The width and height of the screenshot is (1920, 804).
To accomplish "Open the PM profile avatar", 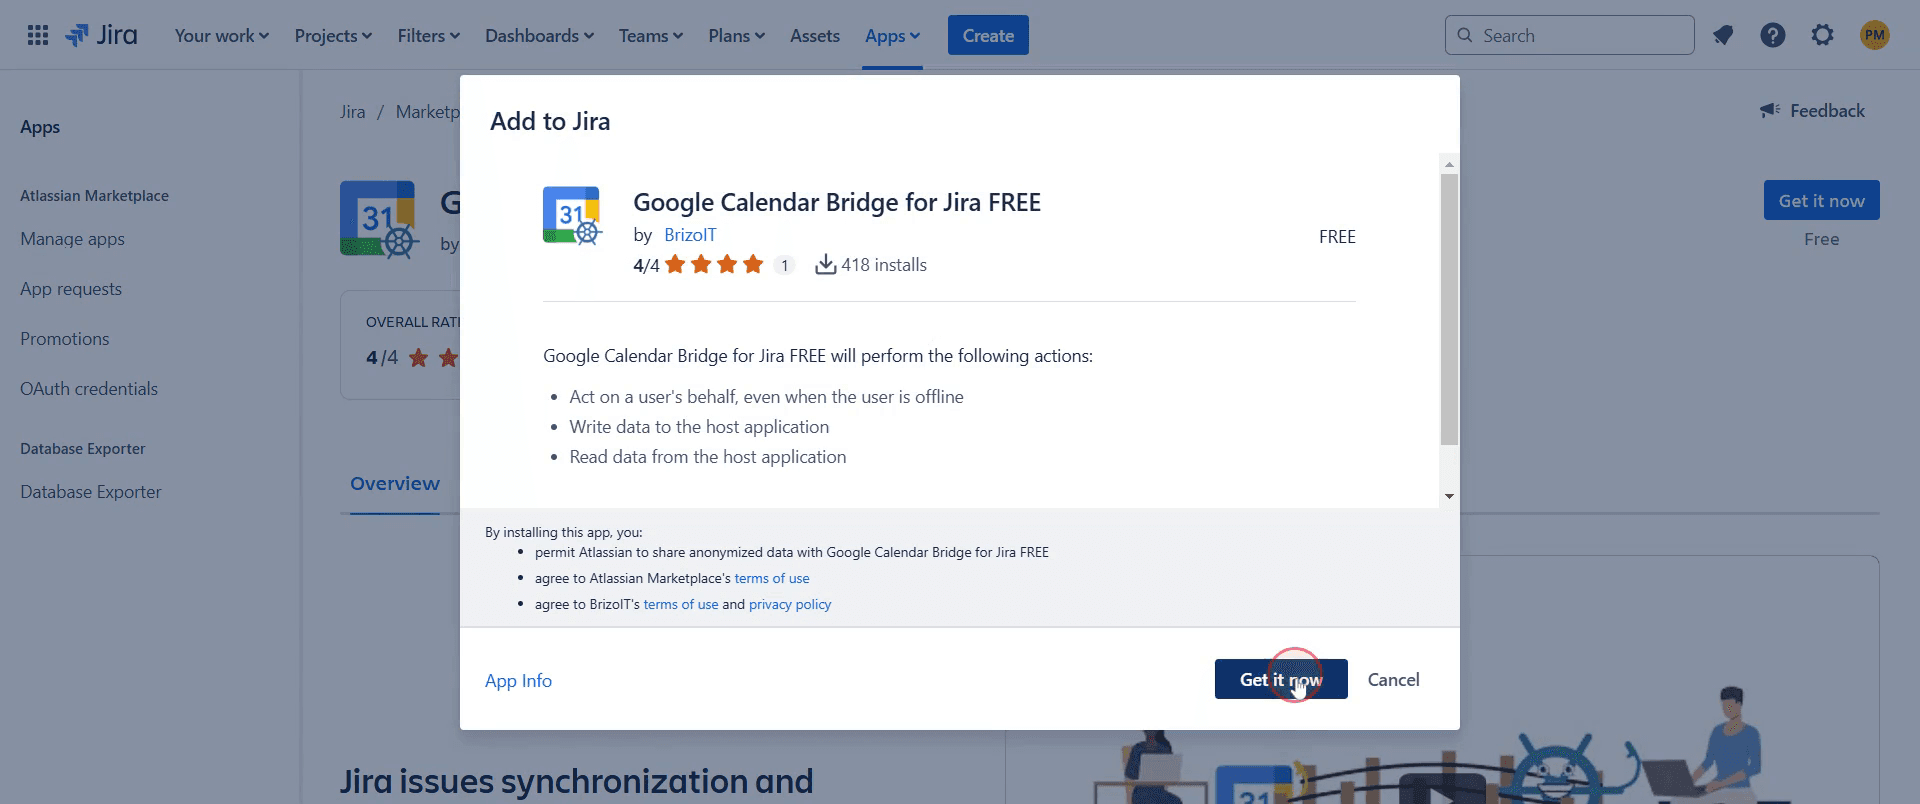I will point(1875,36).
